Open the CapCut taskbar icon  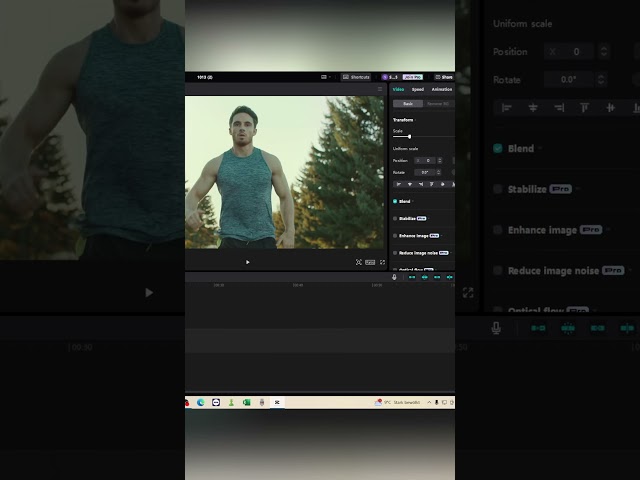(x=277, y=402)
